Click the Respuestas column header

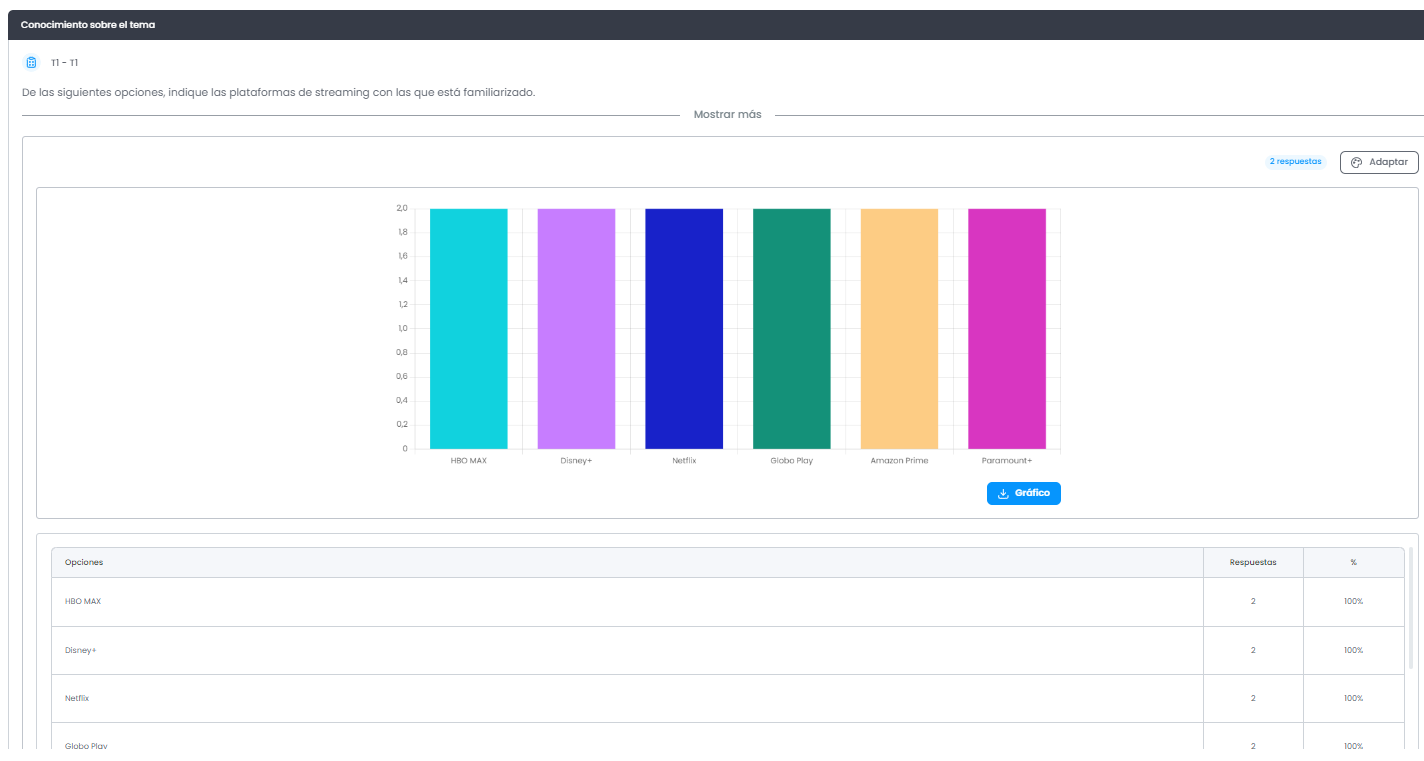click(1253, 562)
